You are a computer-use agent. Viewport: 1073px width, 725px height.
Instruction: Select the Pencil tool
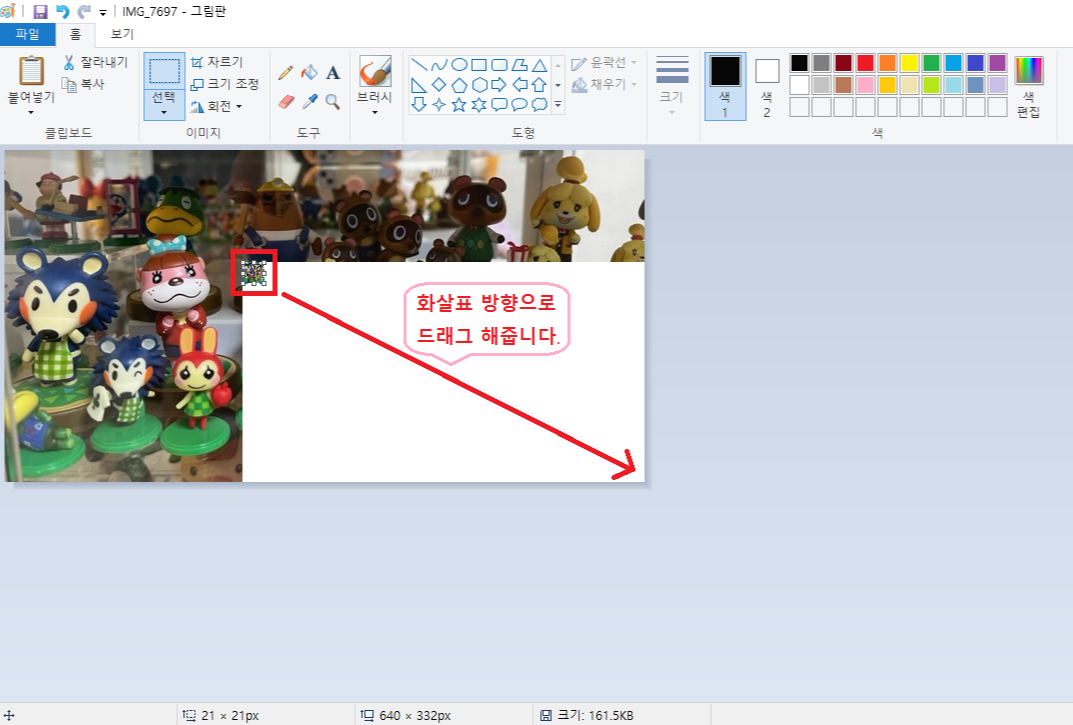[286, 73]
